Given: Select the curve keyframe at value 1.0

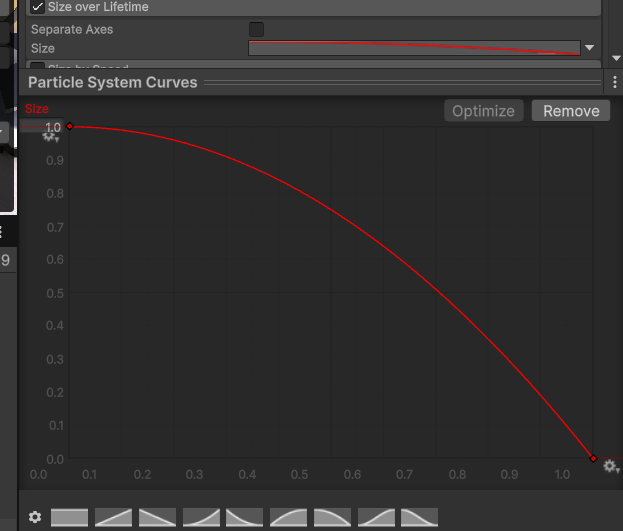Looking at the screenshot, I should pos(69,126).
